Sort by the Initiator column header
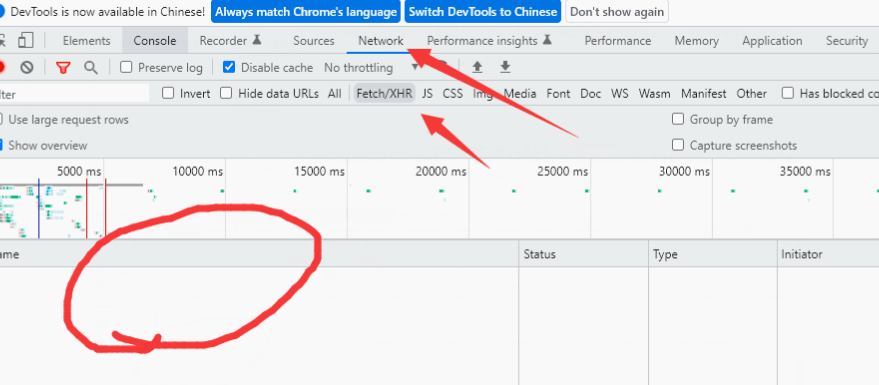The height and width of the screenshot is (385, 879). click(x=828, y=254)
